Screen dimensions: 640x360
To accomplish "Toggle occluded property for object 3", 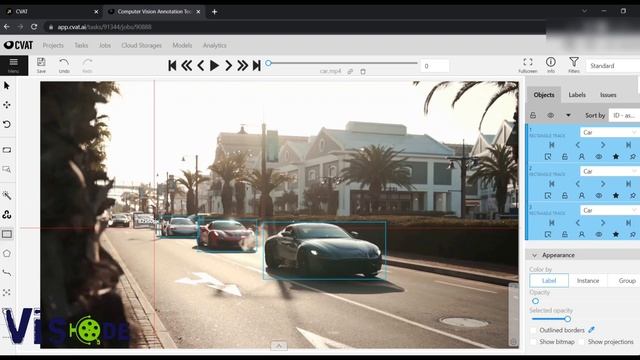I will [582, 234].
